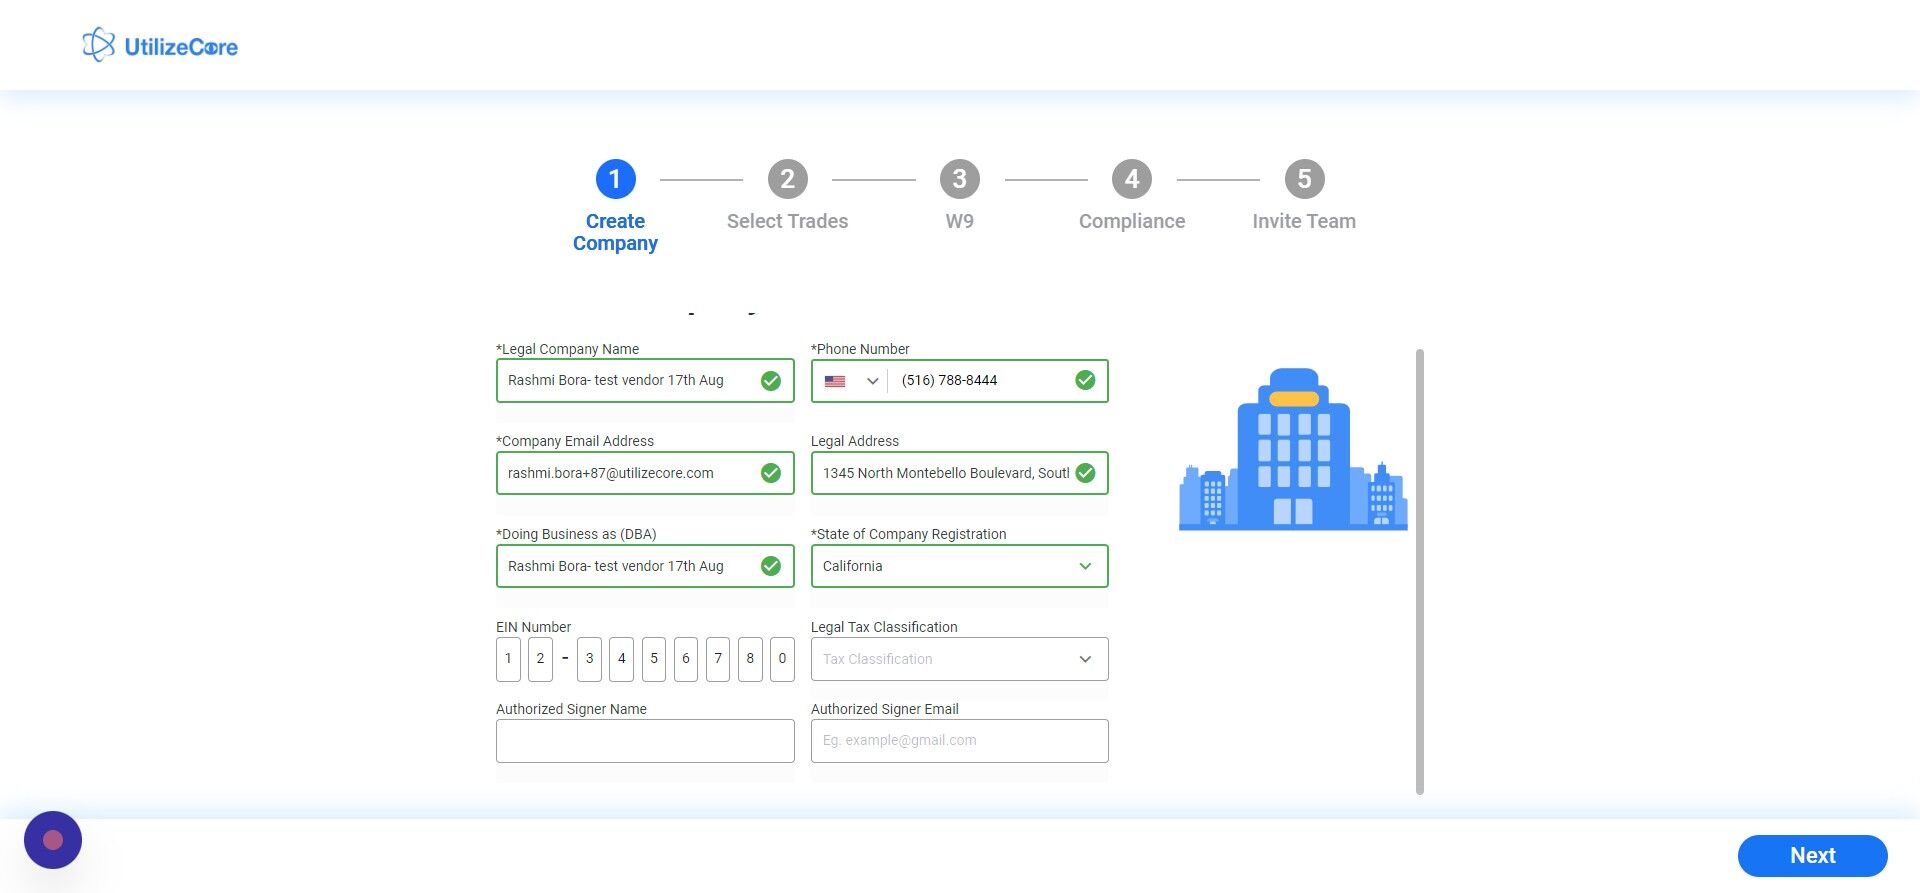Select EIN digit box containing 8
This screenshot has height=893, width=1920.
click(750, 659)
